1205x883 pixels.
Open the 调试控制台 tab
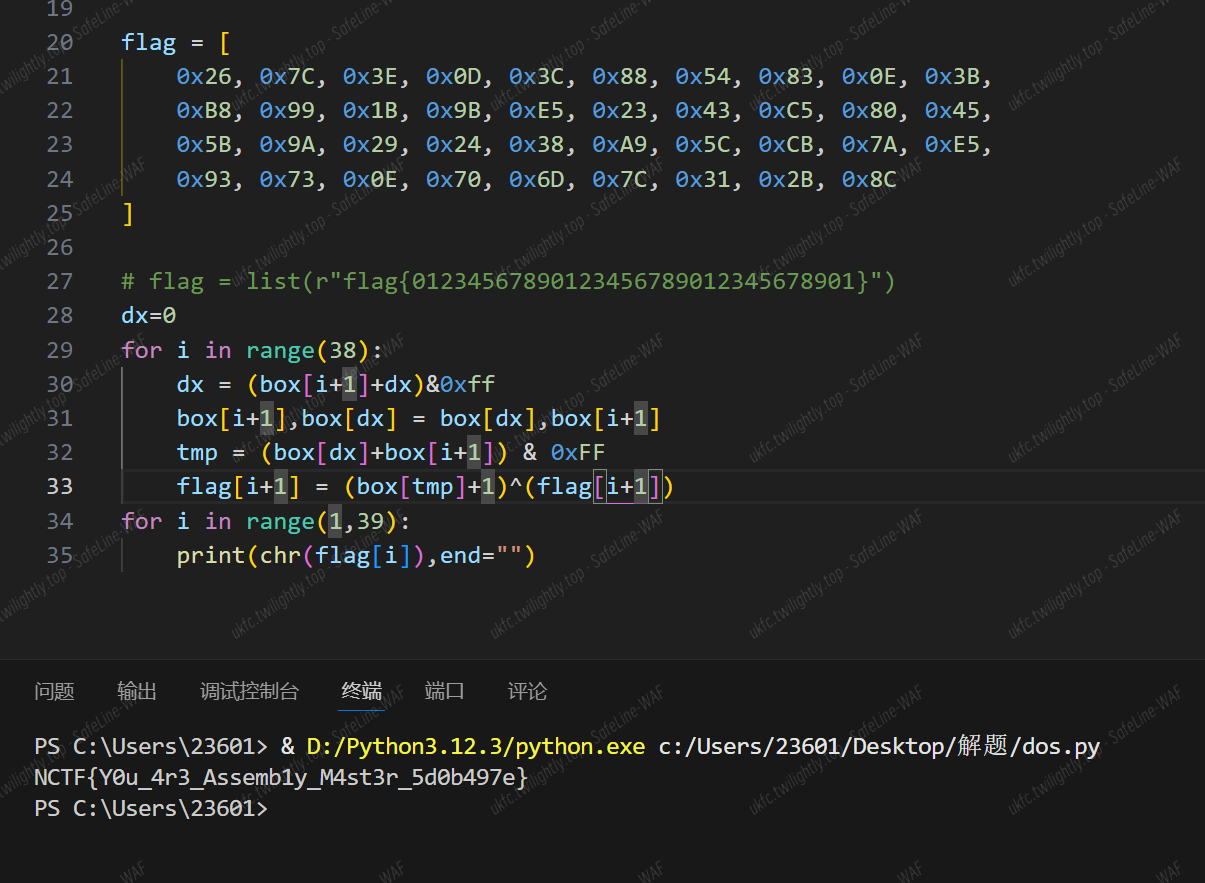point(249,691)
